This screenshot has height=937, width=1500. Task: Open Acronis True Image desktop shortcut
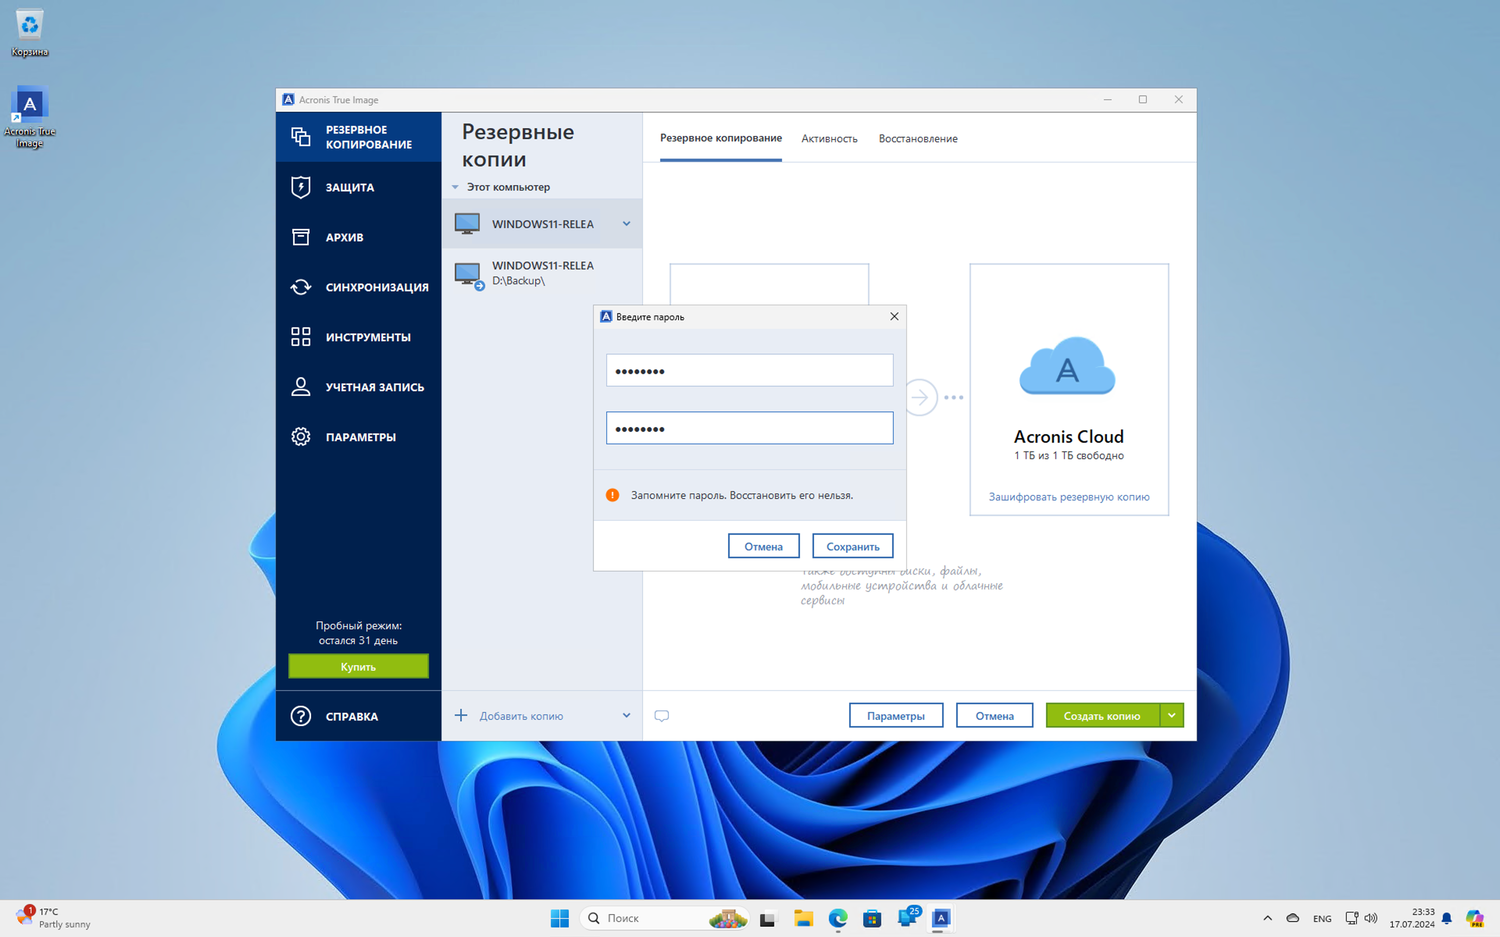tap(29, 118)
